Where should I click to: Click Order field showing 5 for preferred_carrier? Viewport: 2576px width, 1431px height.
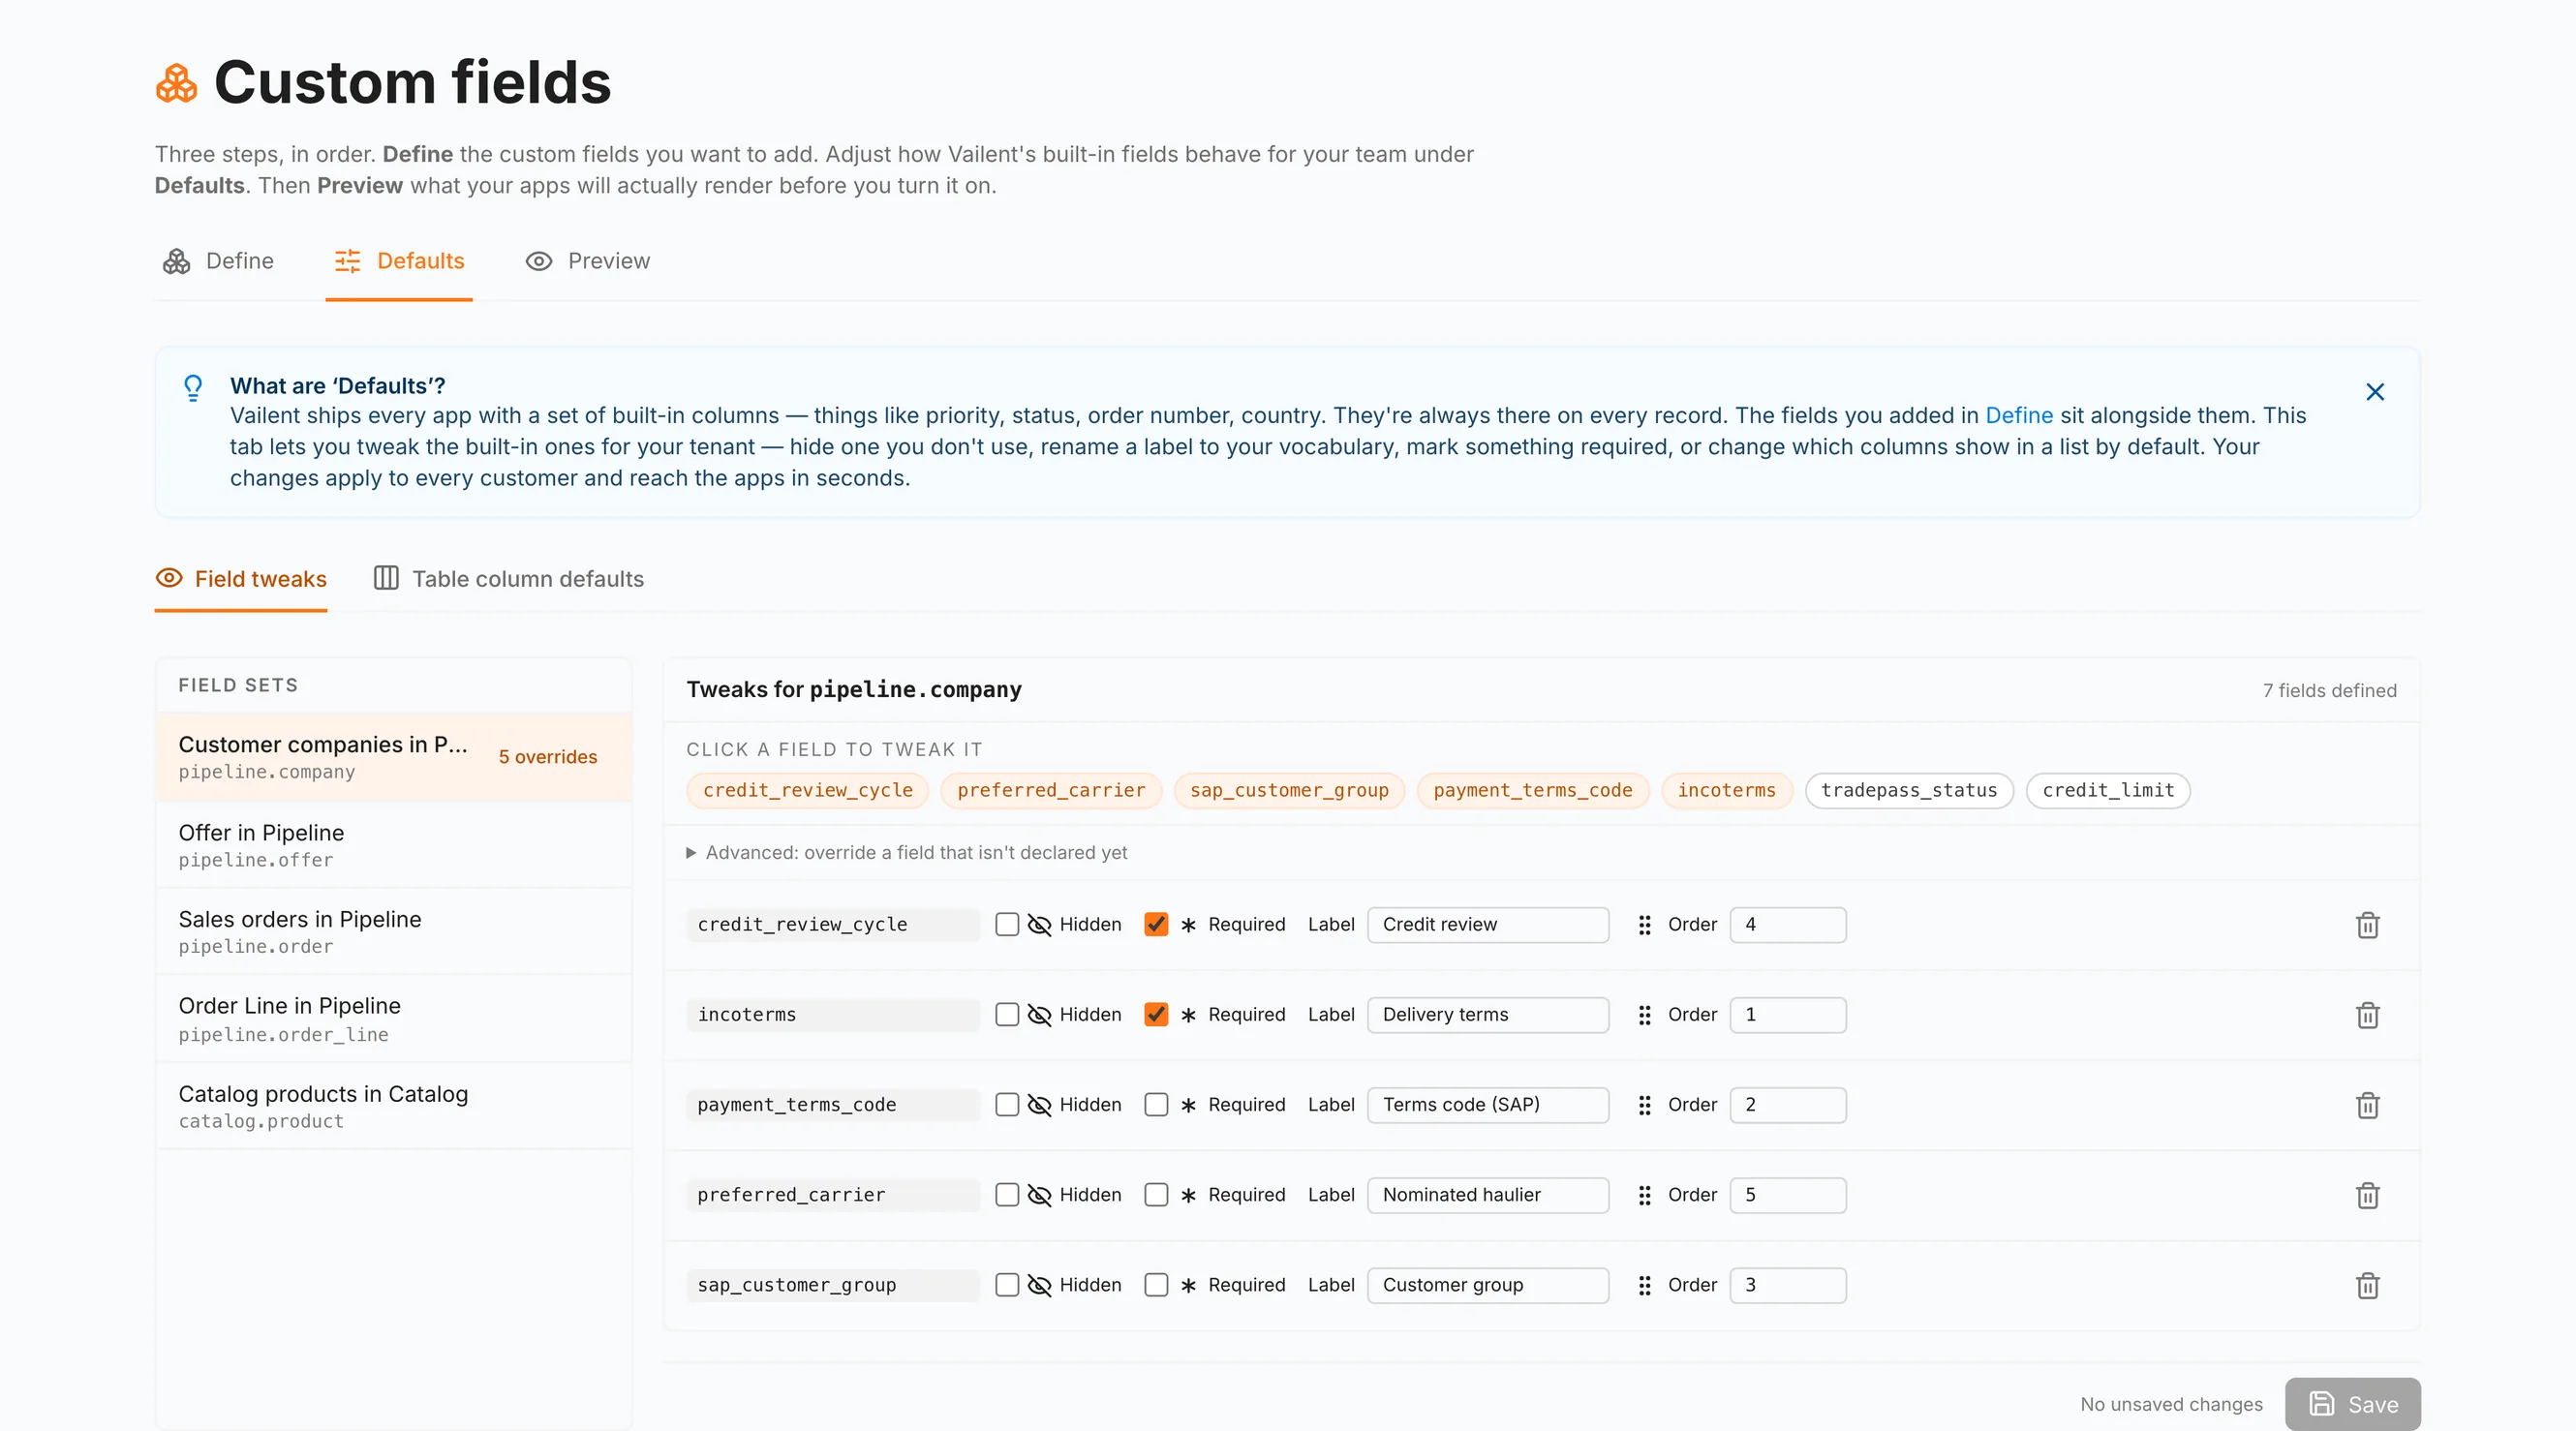[1788, 1195]
